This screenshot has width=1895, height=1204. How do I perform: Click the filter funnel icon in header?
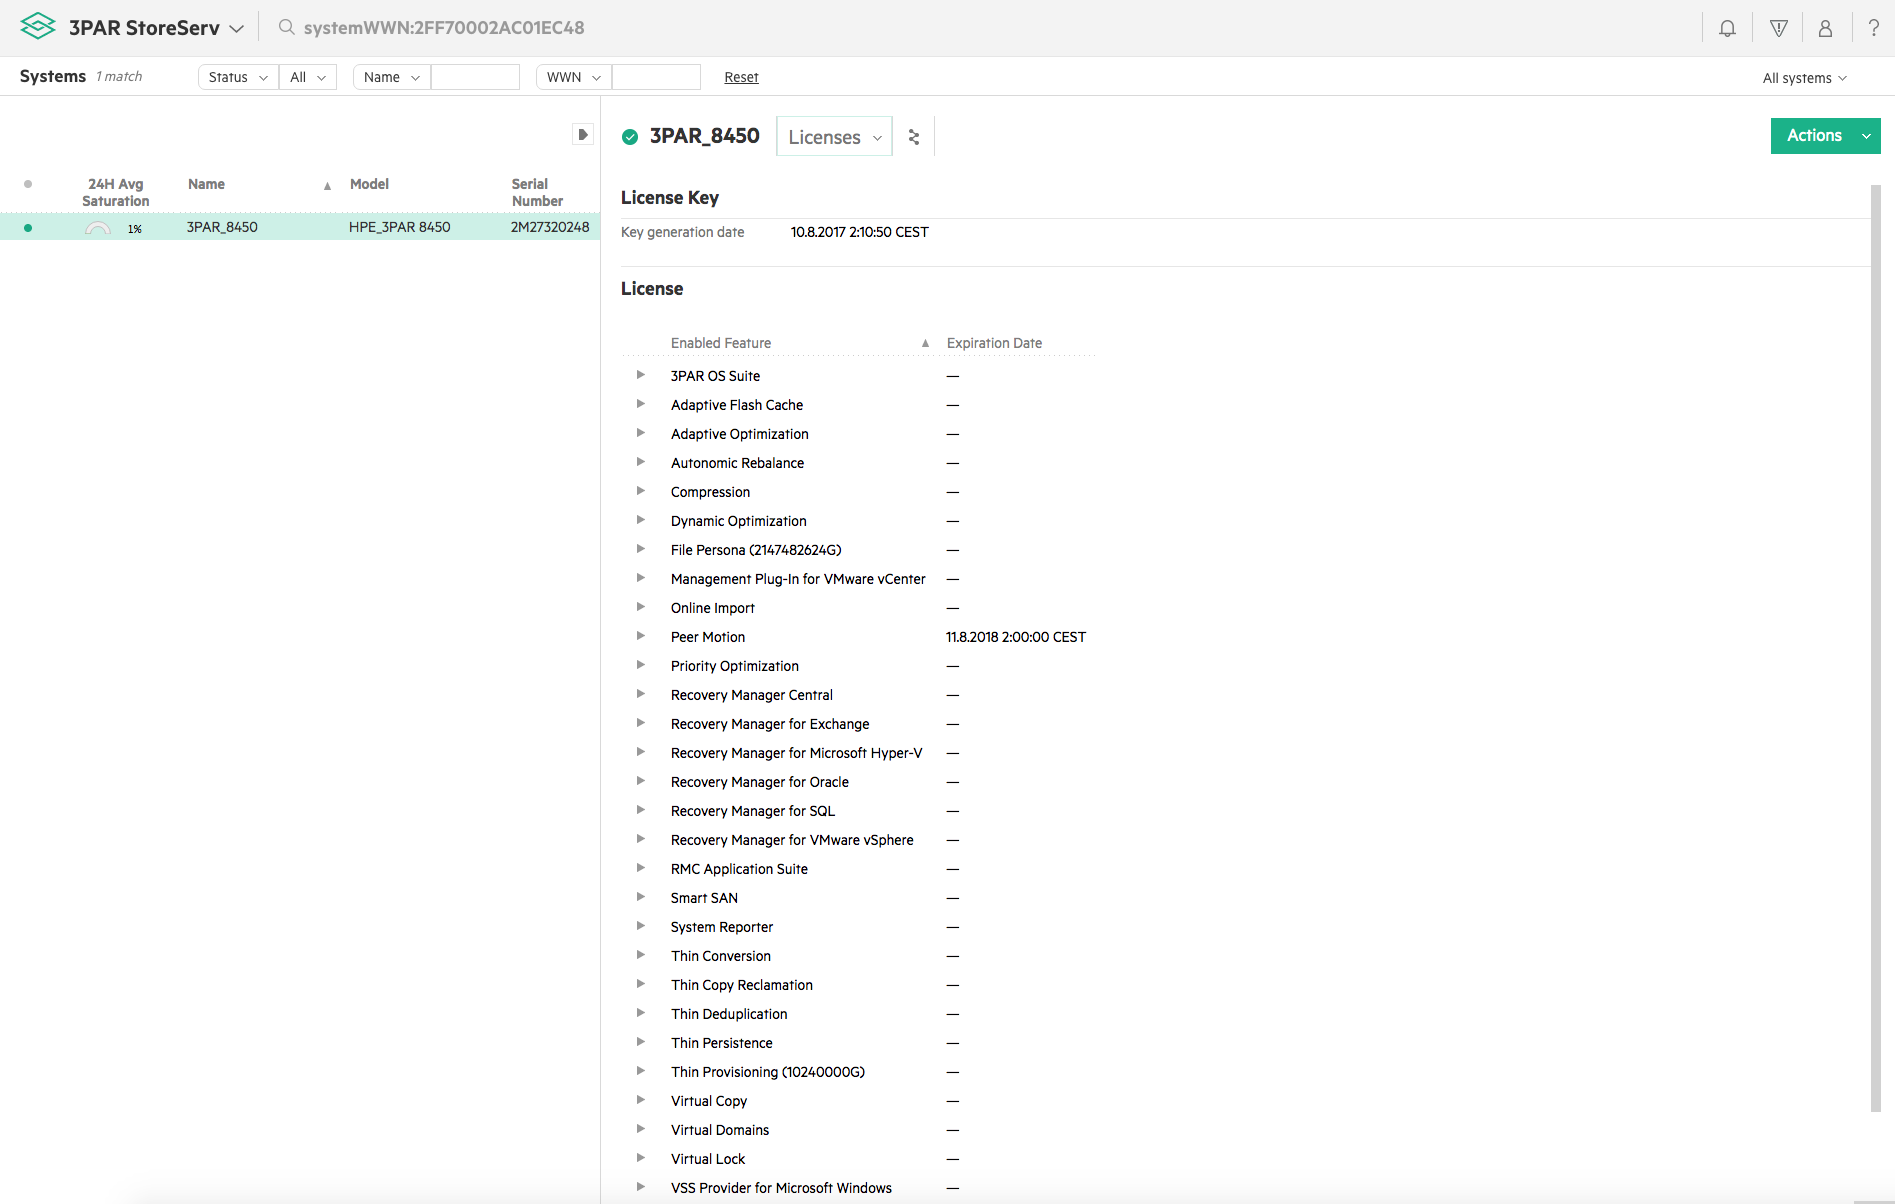pos(1778,28)
